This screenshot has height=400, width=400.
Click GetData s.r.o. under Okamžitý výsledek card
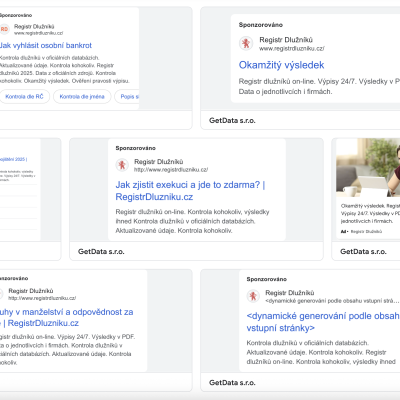click(232, 120)
